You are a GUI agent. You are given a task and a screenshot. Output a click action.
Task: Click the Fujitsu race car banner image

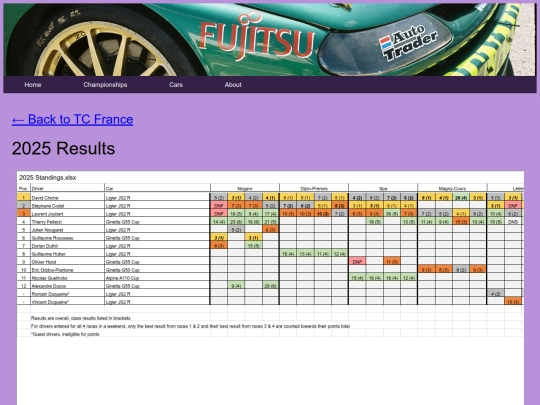pyautogui.click(x=270, y=39)
